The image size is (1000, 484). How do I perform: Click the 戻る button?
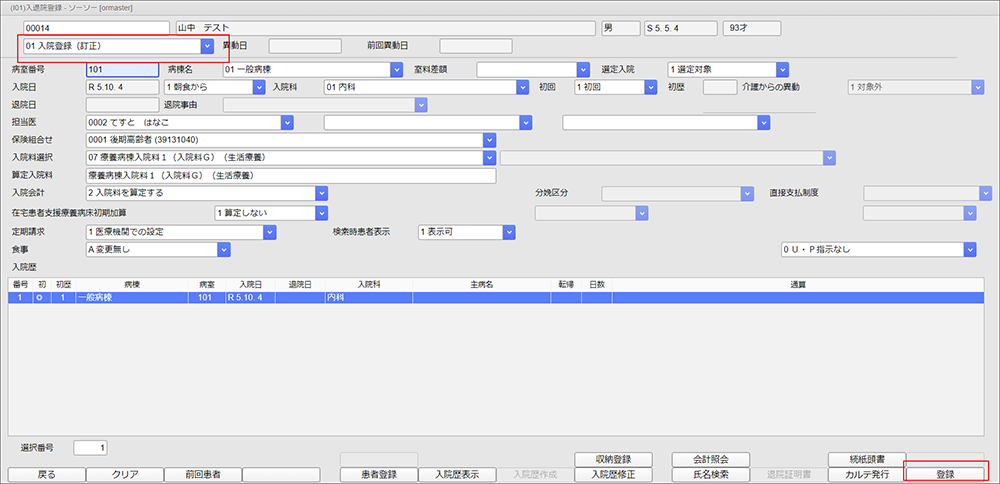(45, 474)
